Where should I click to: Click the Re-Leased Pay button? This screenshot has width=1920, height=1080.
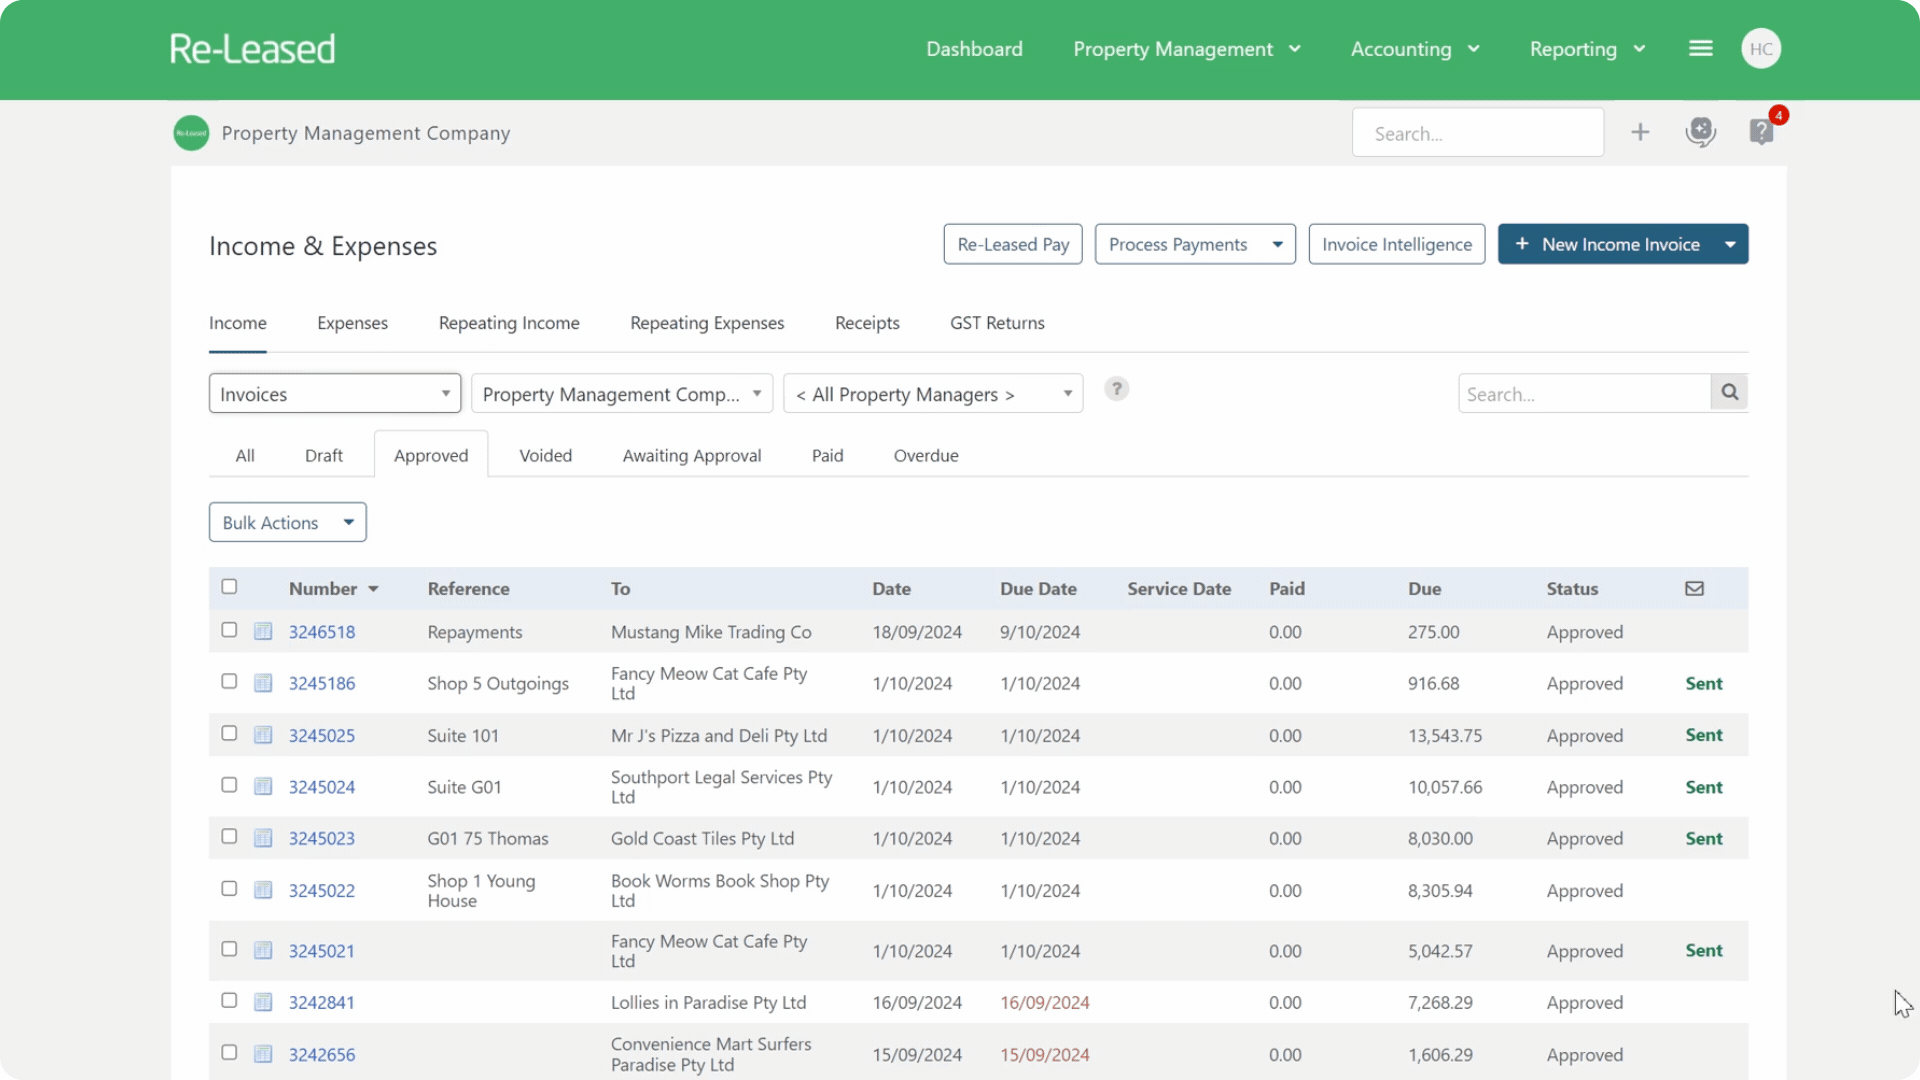(x=1013, y=244)
